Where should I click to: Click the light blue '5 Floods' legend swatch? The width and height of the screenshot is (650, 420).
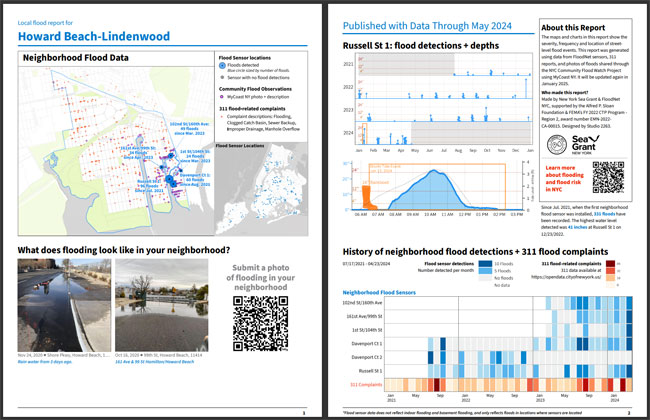coord(485,271)
